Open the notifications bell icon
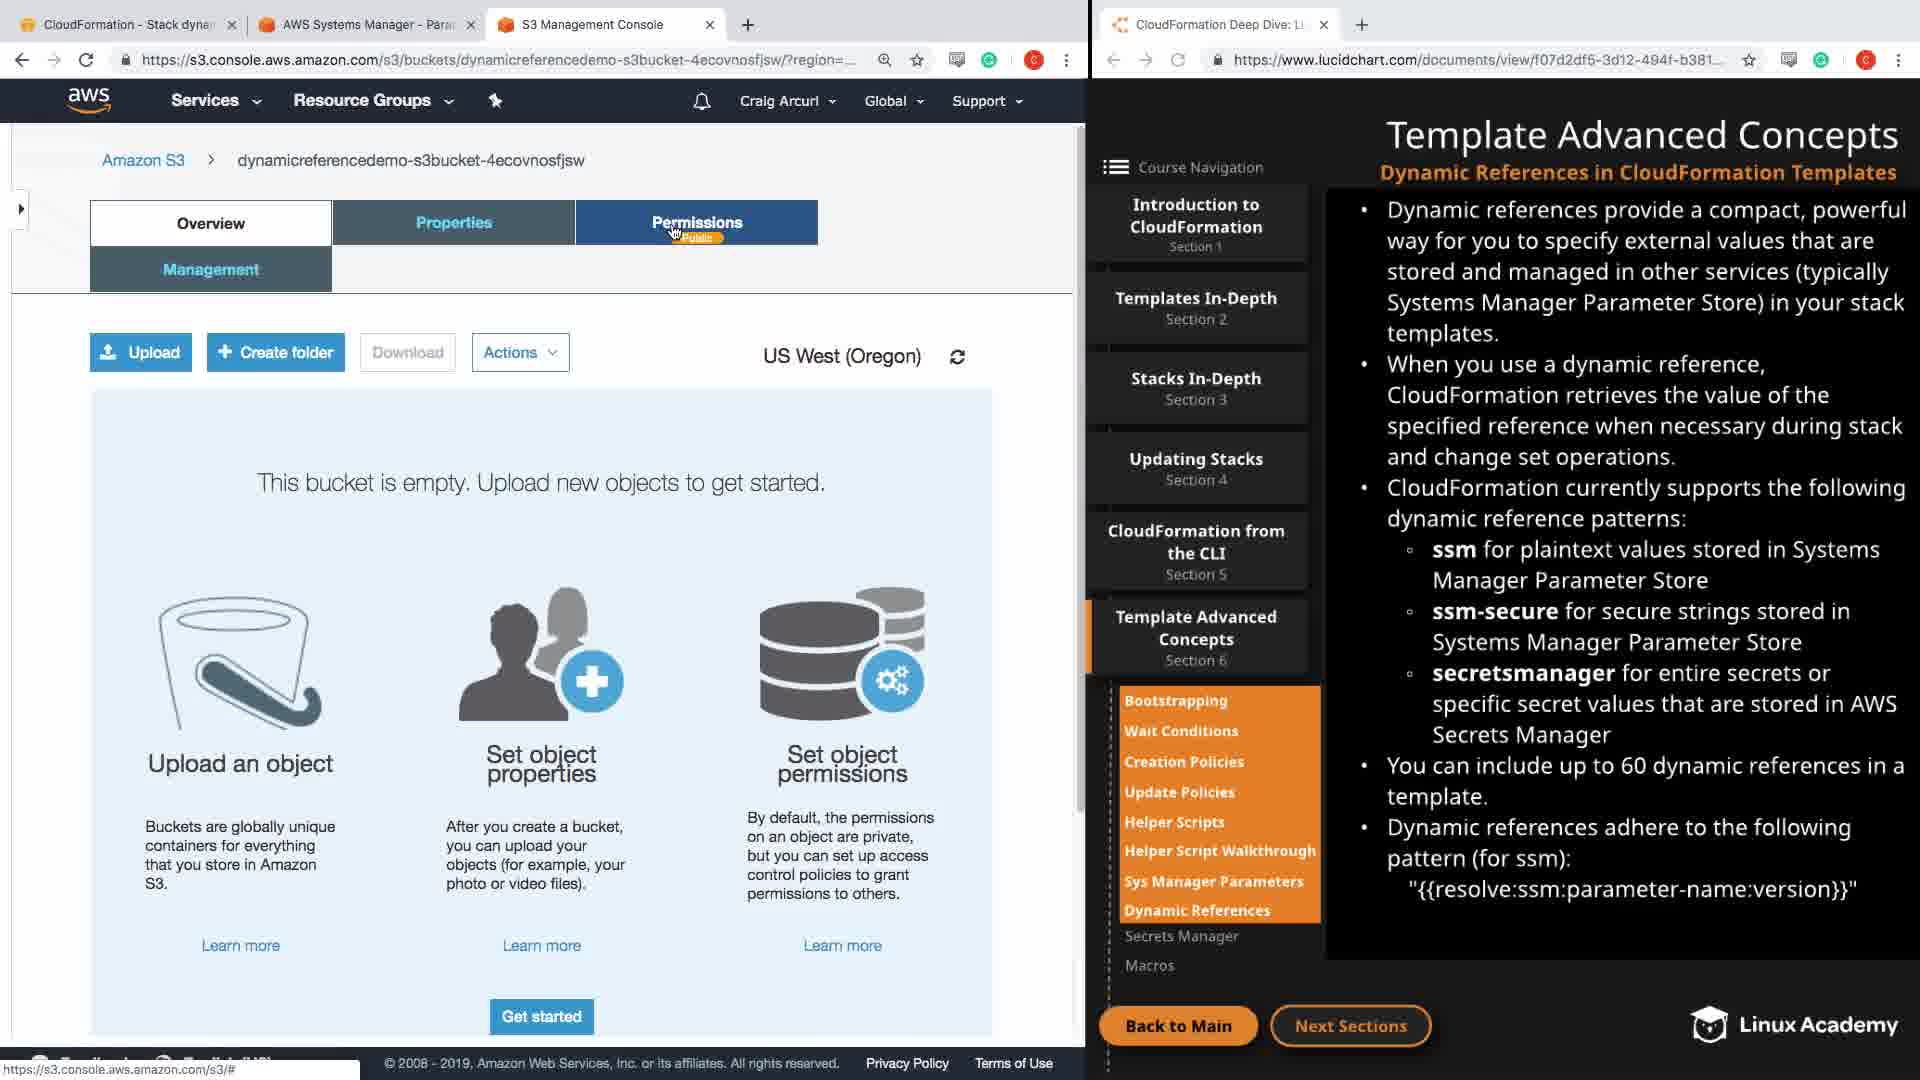The width and height of the screenshot is (1920, 1080). 701,101
